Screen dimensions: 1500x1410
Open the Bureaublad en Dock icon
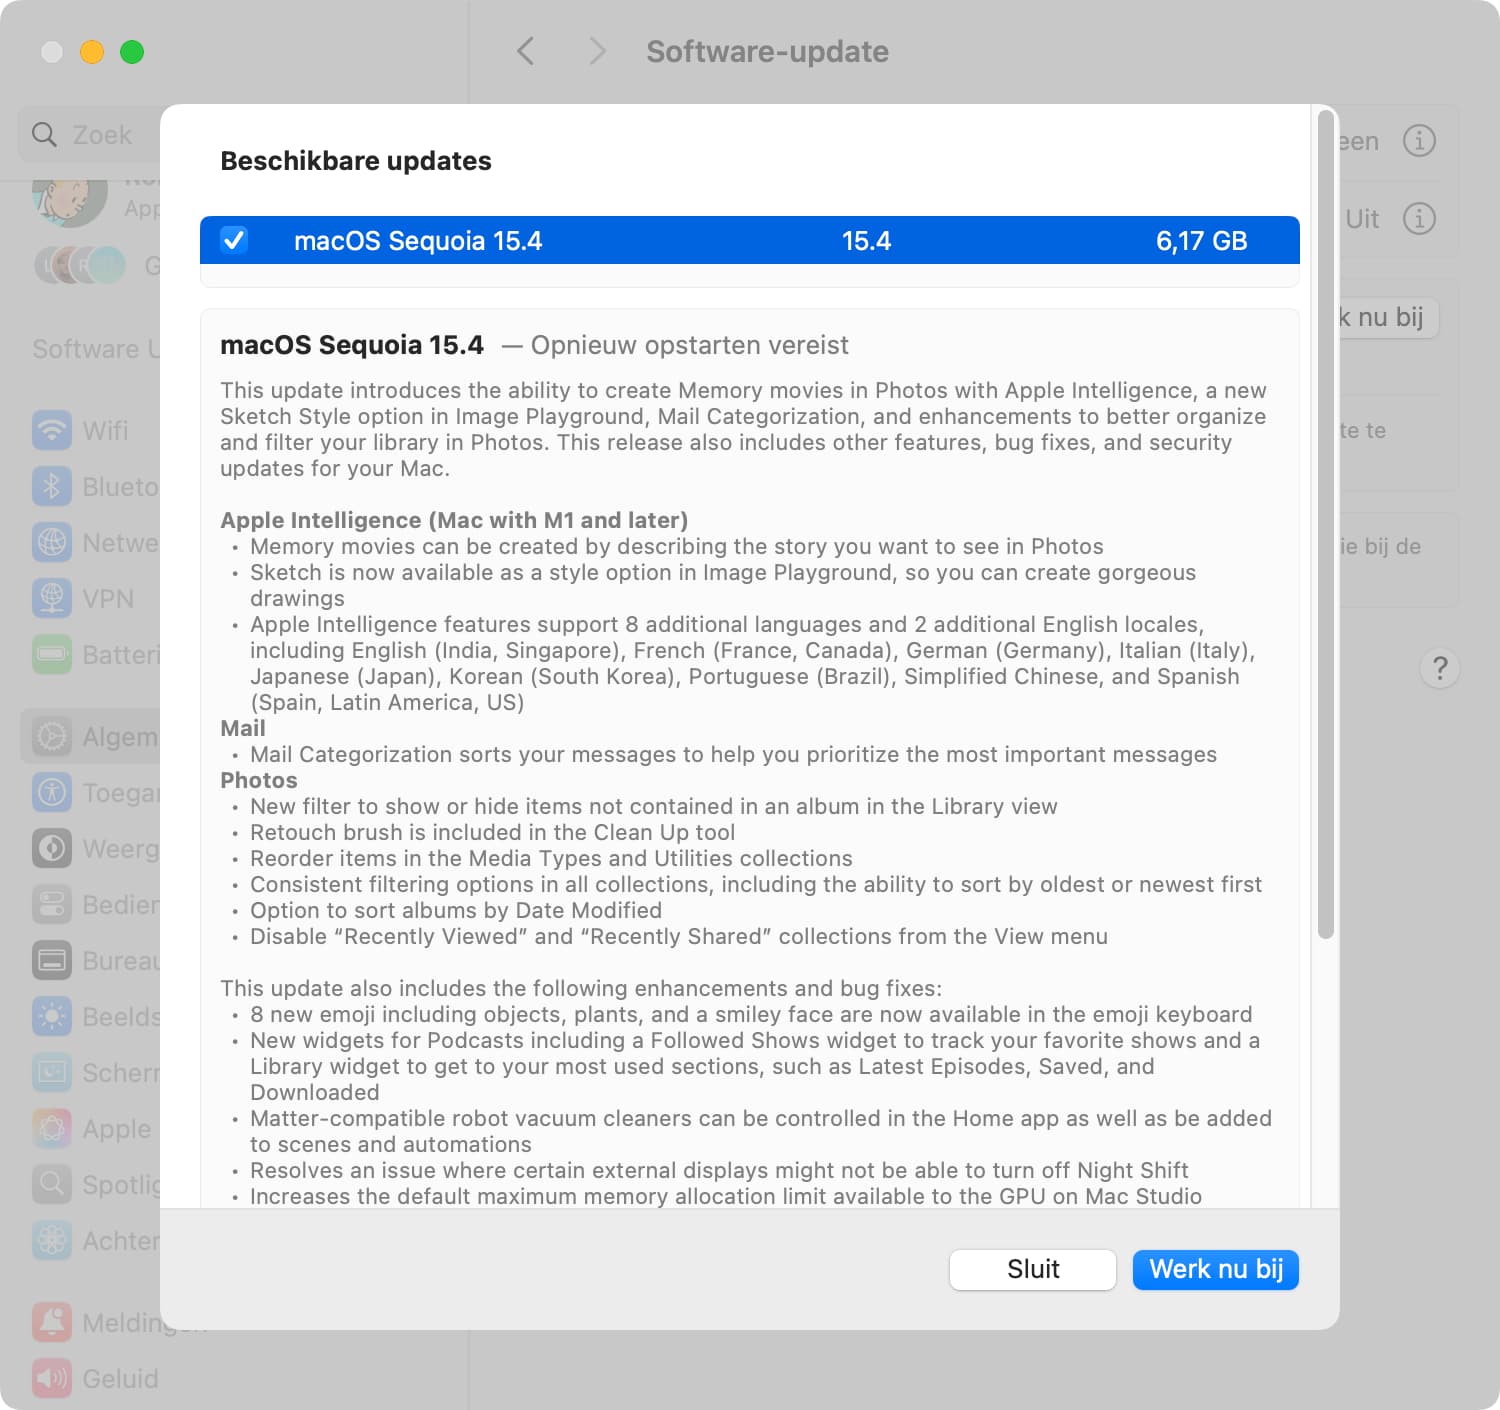coord(52,961)
